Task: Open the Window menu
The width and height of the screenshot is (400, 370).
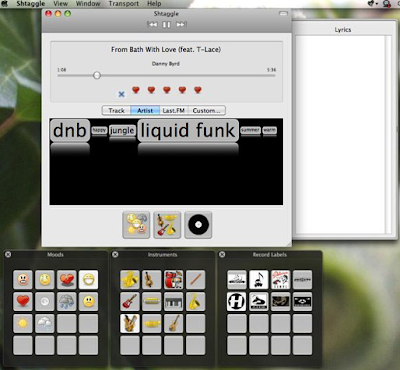Action: click(x=88, y=4)
